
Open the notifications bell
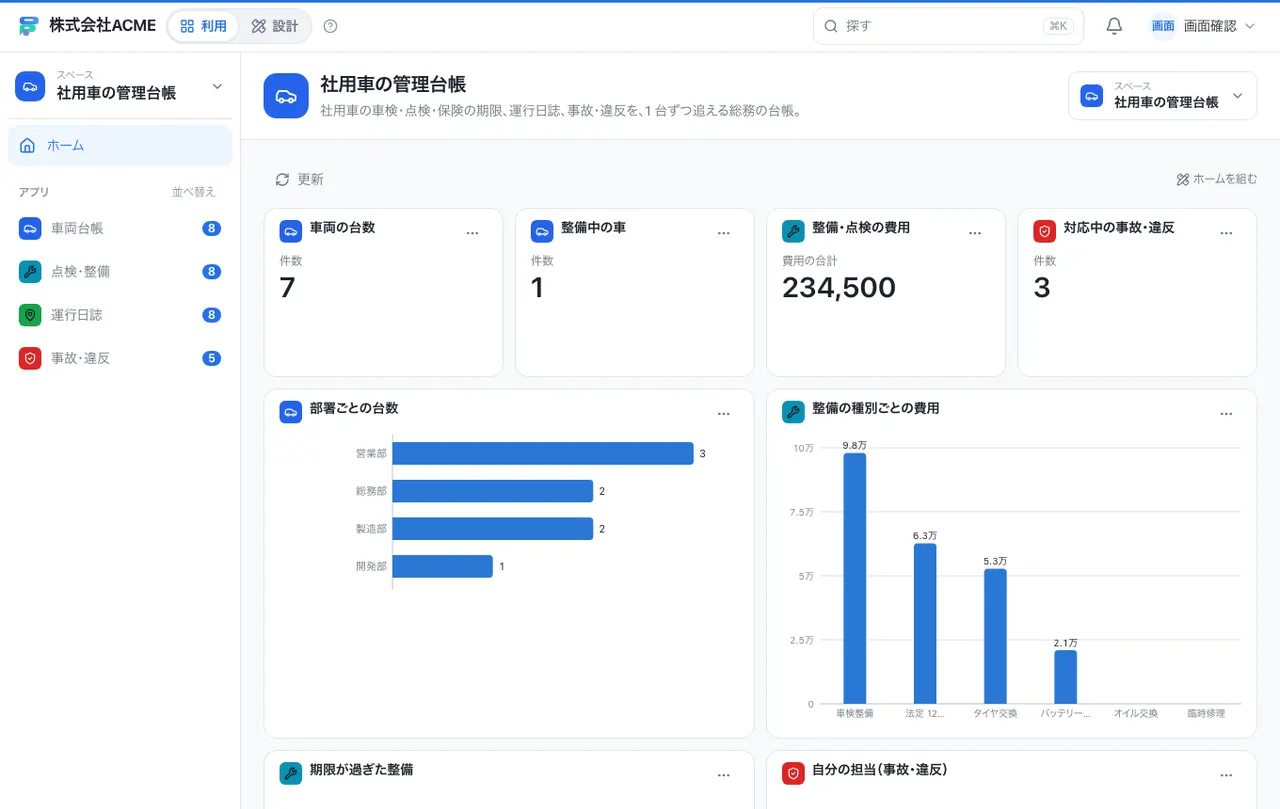pos(1114,26)
